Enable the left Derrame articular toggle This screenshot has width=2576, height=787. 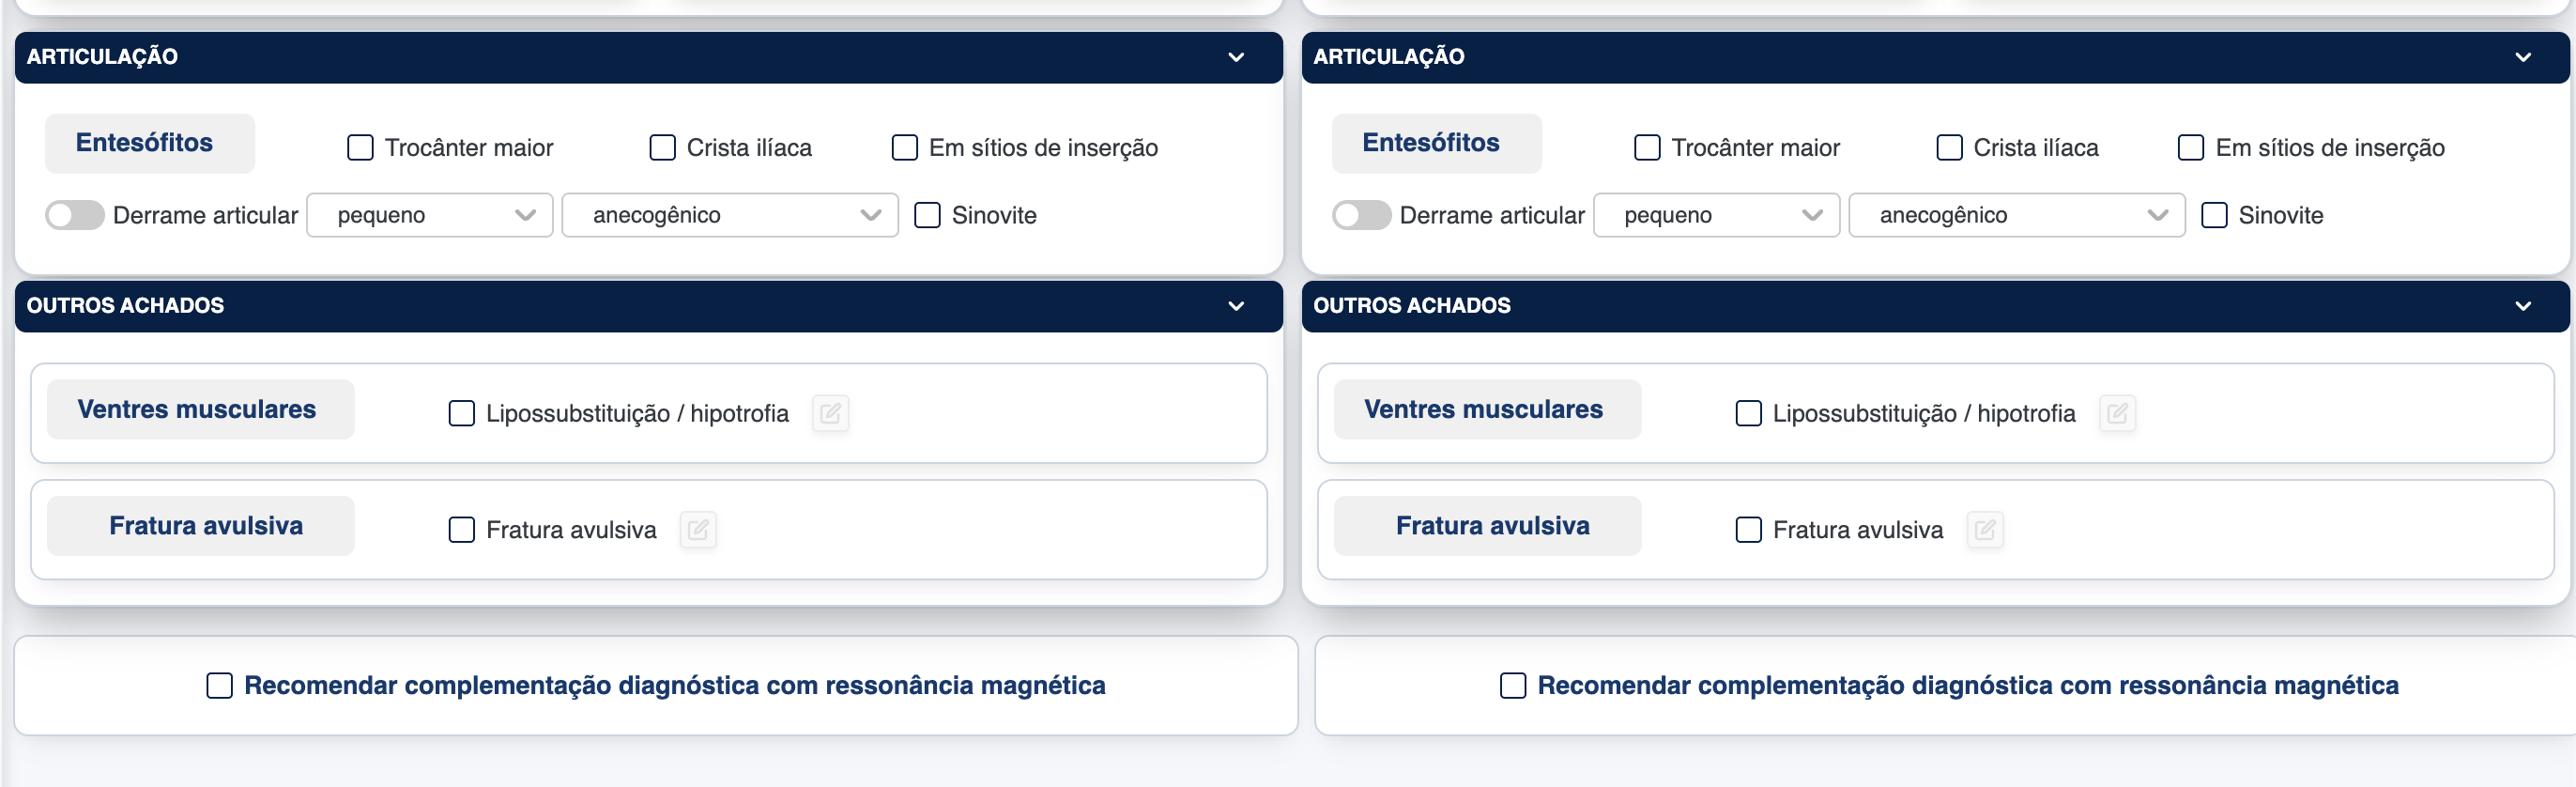click(75, 215)
